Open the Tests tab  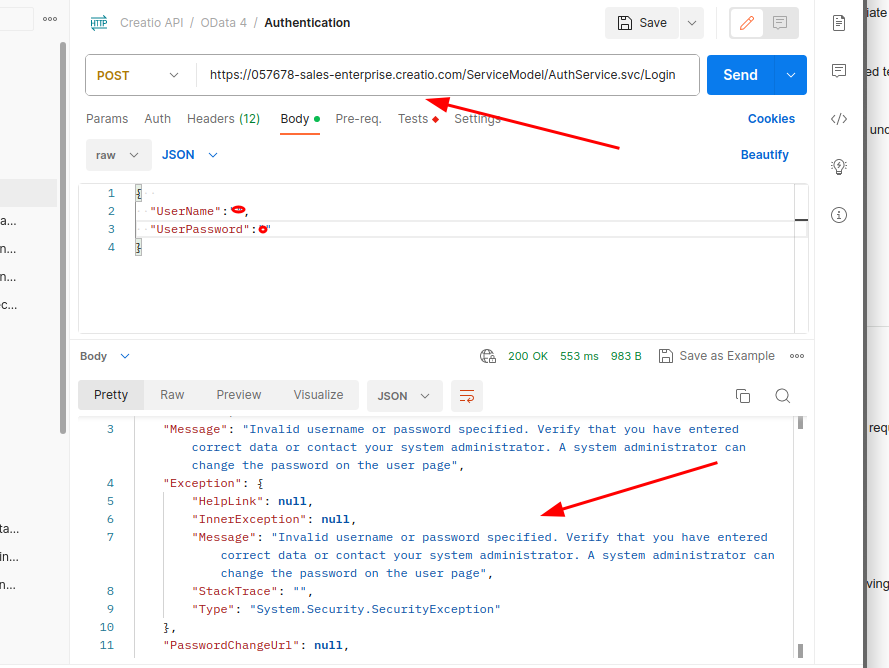pyautogui.click(x=418, y=119)
